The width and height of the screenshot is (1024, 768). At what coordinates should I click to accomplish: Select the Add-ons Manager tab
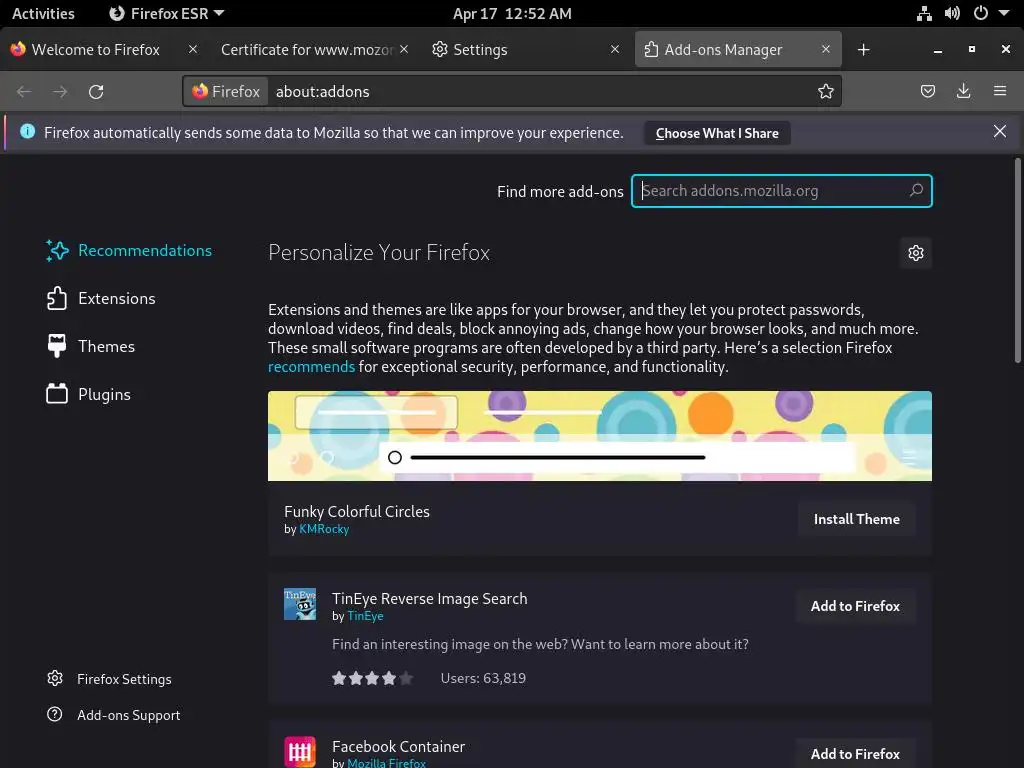(723, 50)
